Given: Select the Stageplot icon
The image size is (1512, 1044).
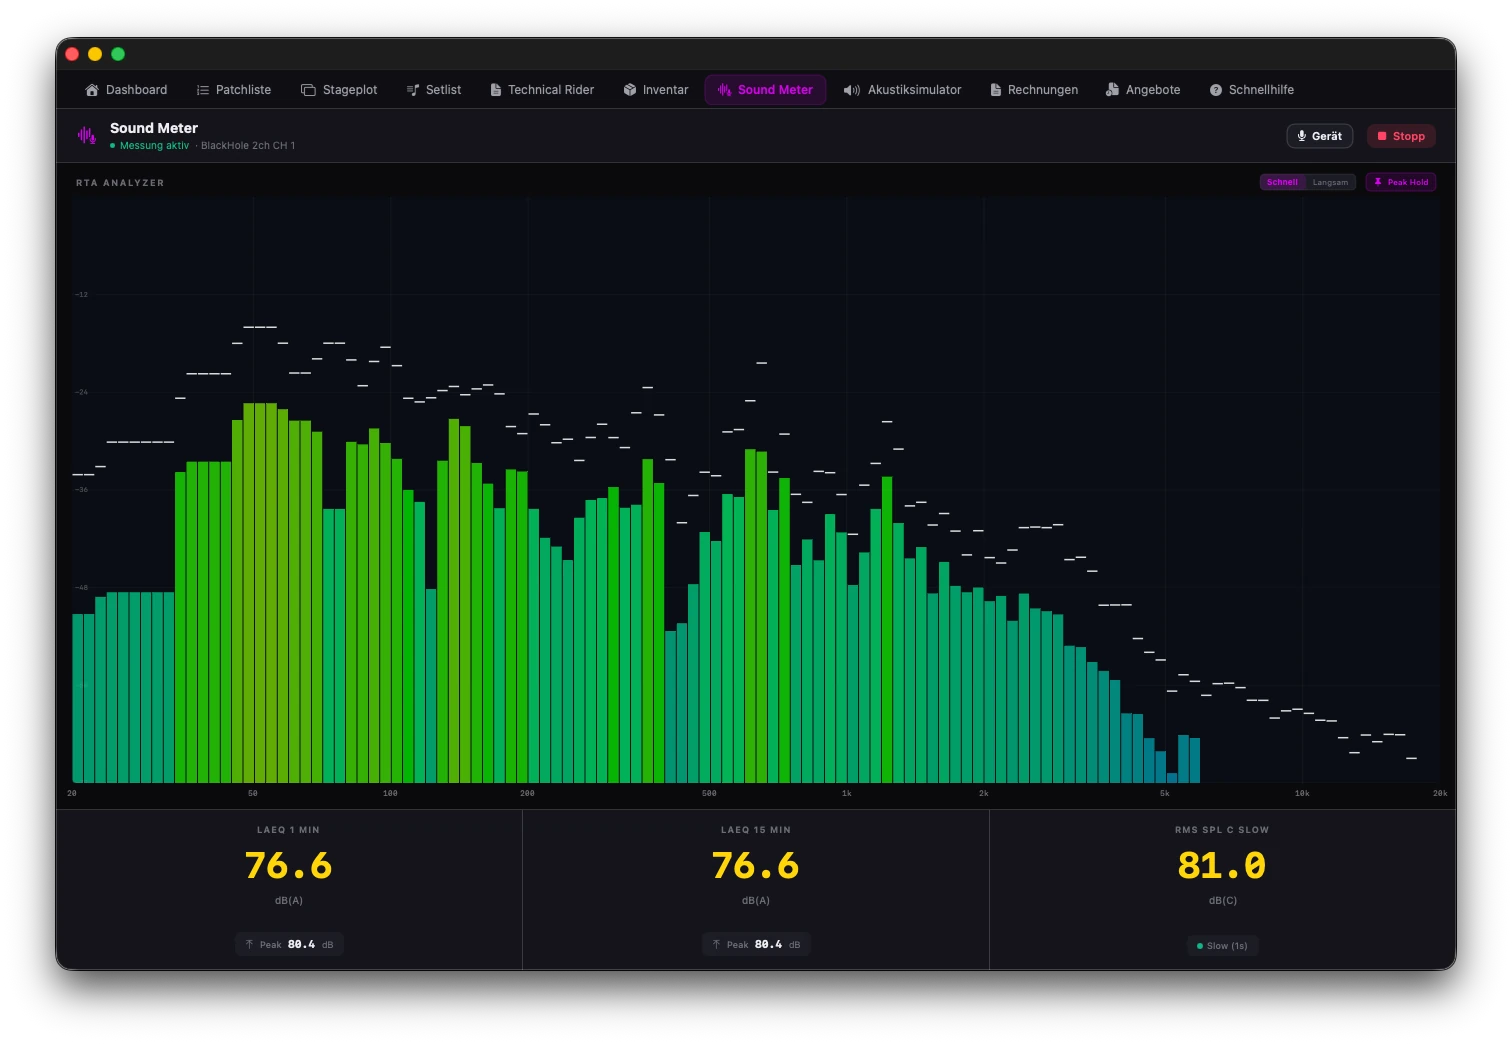Looking at the screenshot, I should pos(308,90).
